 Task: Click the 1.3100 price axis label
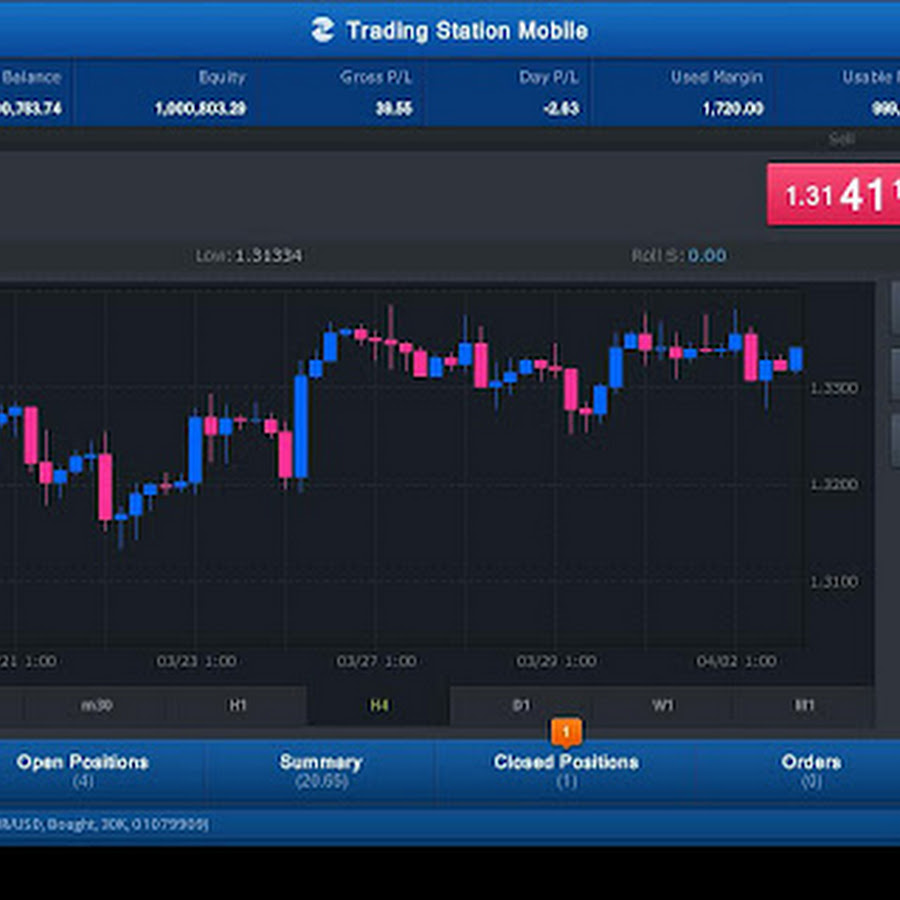834,581
